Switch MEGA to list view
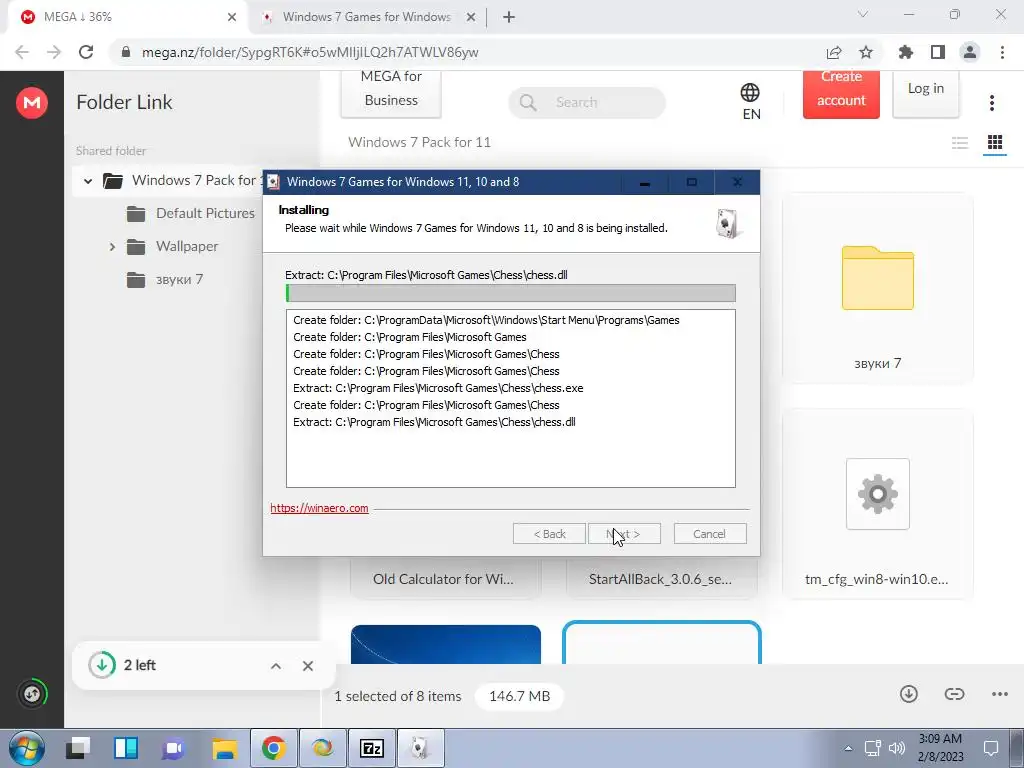Image resolution: width=1024 pixels, height=768 pixels. (x=959, y=142)
